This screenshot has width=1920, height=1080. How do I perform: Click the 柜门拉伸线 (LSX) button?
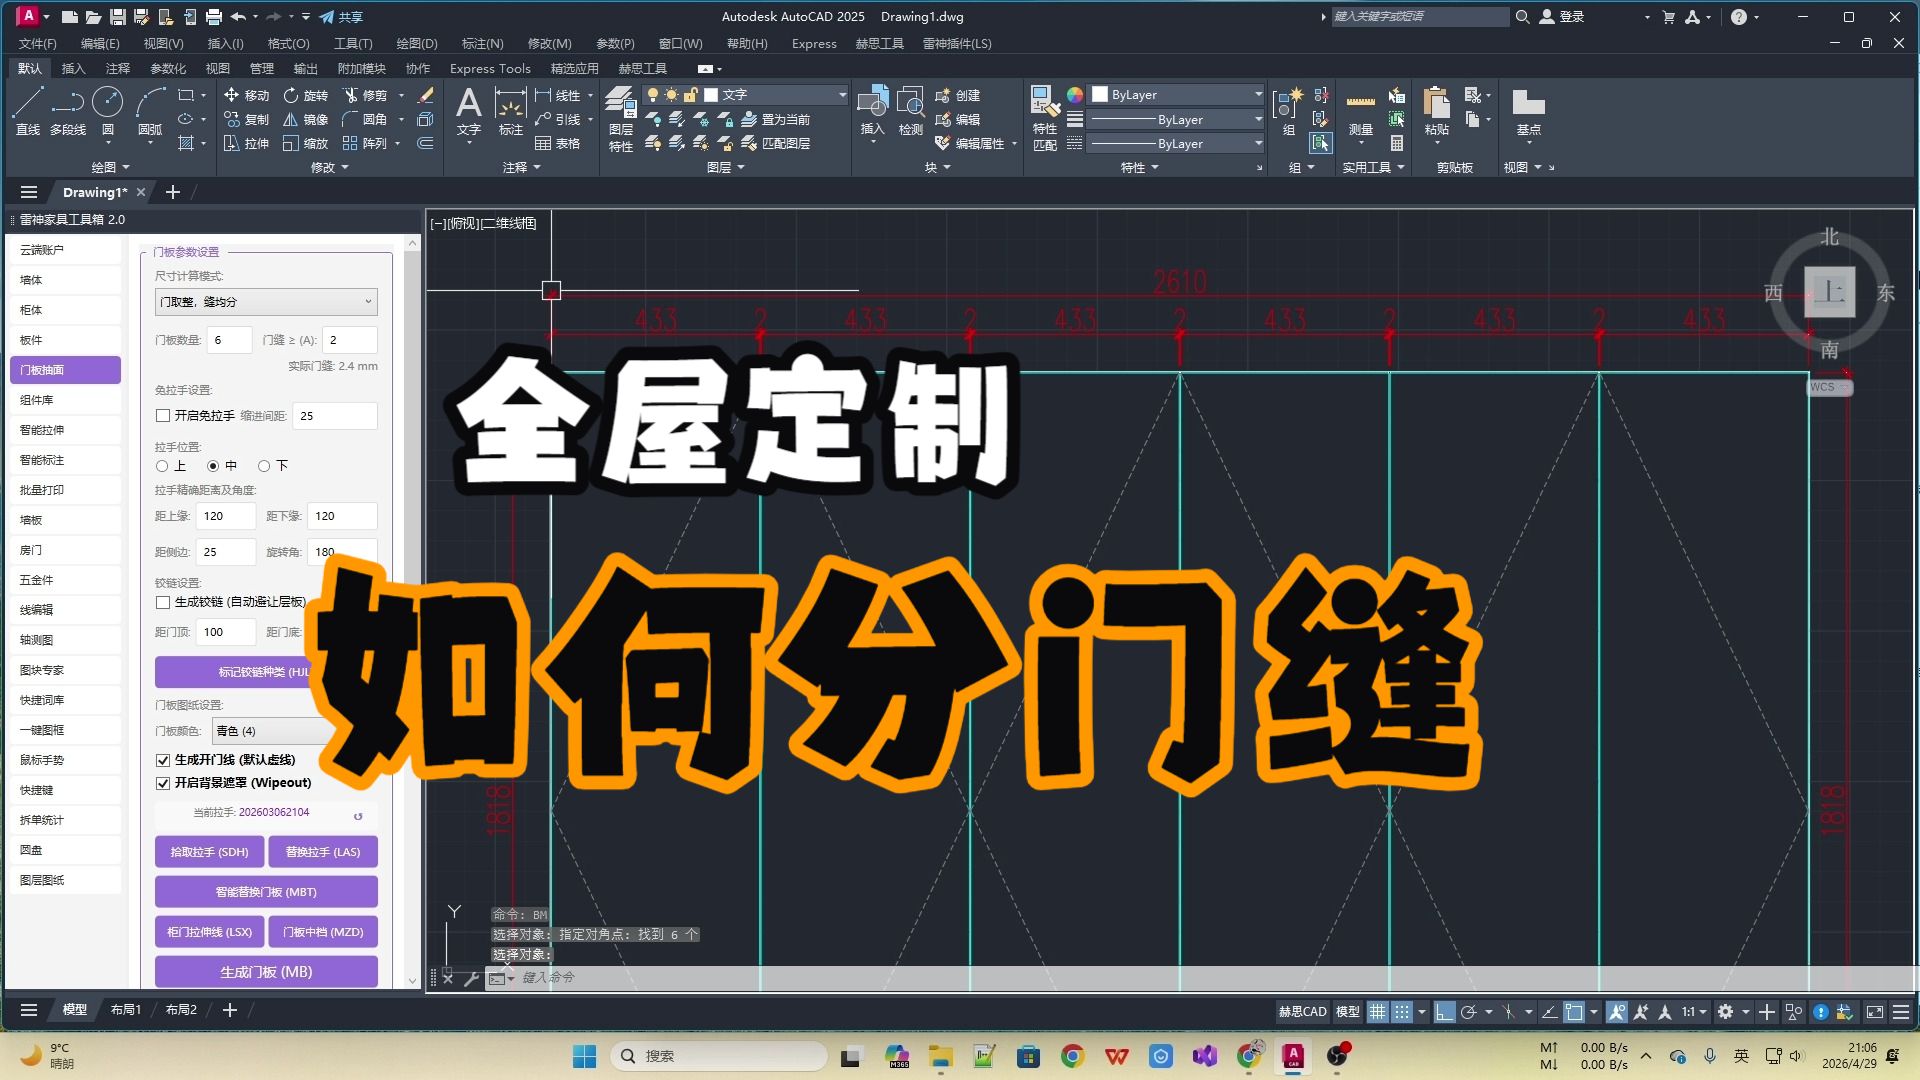coord(209,932)
